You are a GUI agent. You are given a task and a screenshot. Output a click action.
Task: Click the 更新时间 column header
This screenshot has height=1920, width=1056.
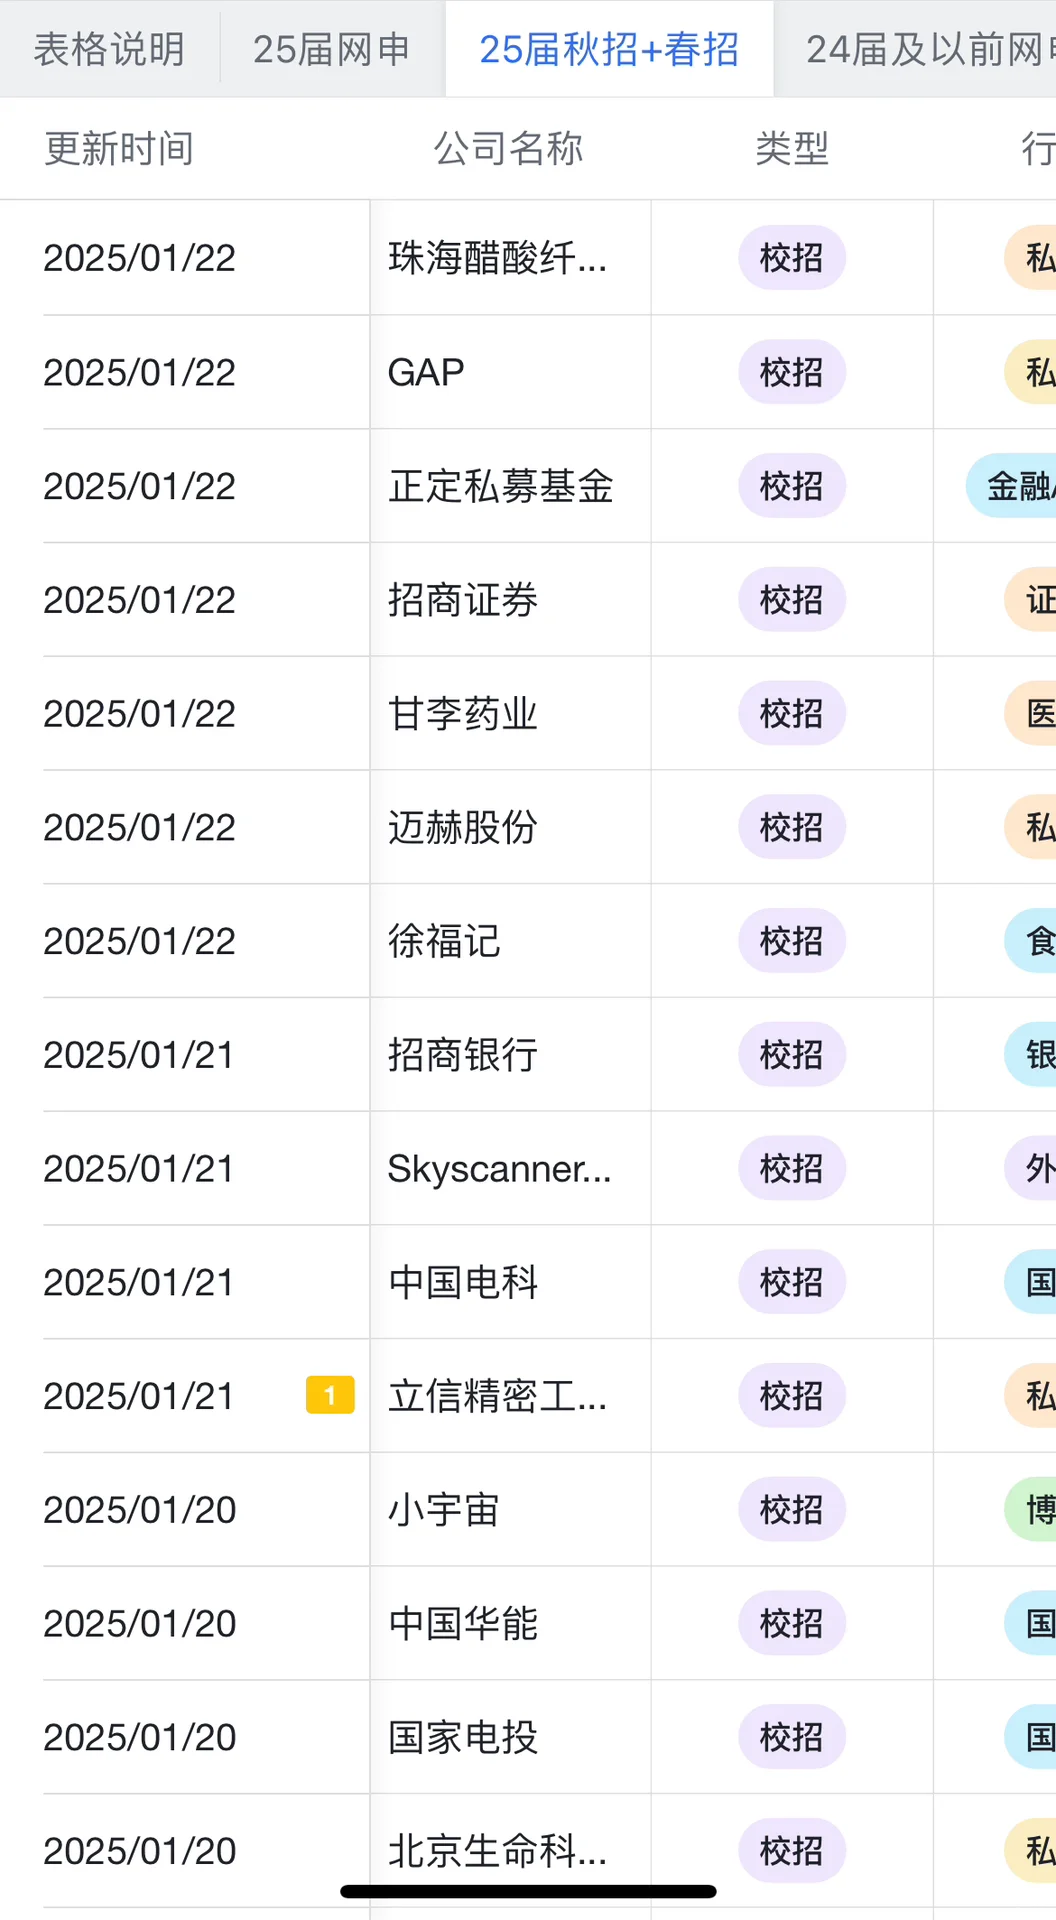point(119,149)
